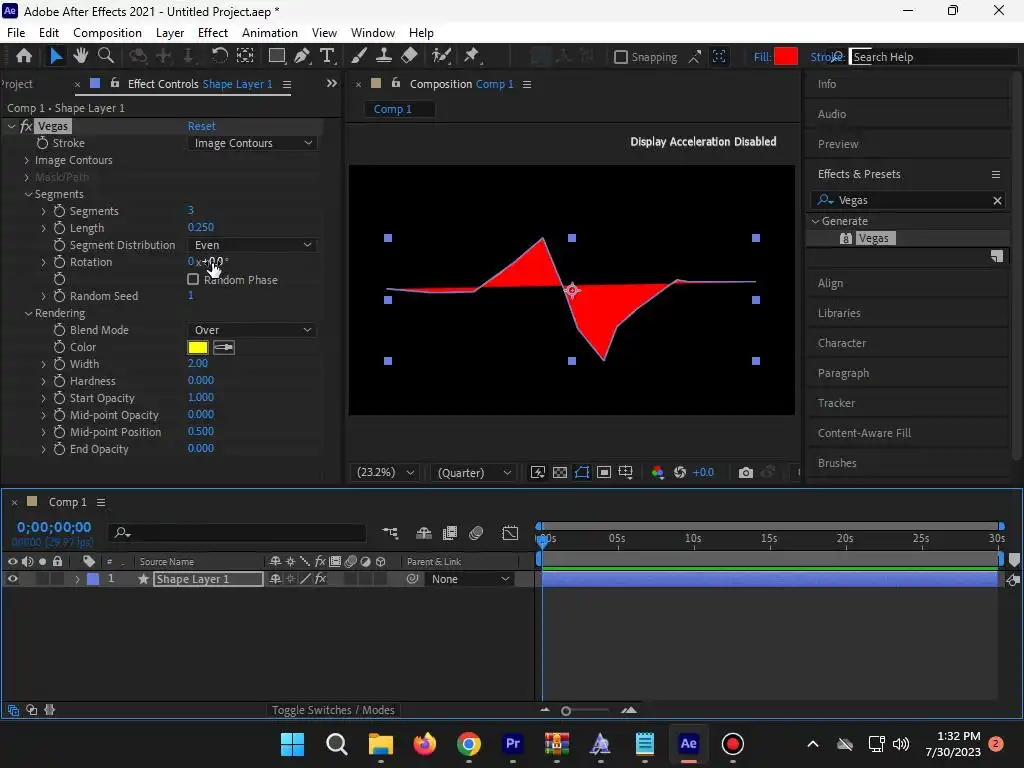The width and height of the screenshot is (1024, 768).
Task: Collapse the Rendering group
Action: [28, 313]
